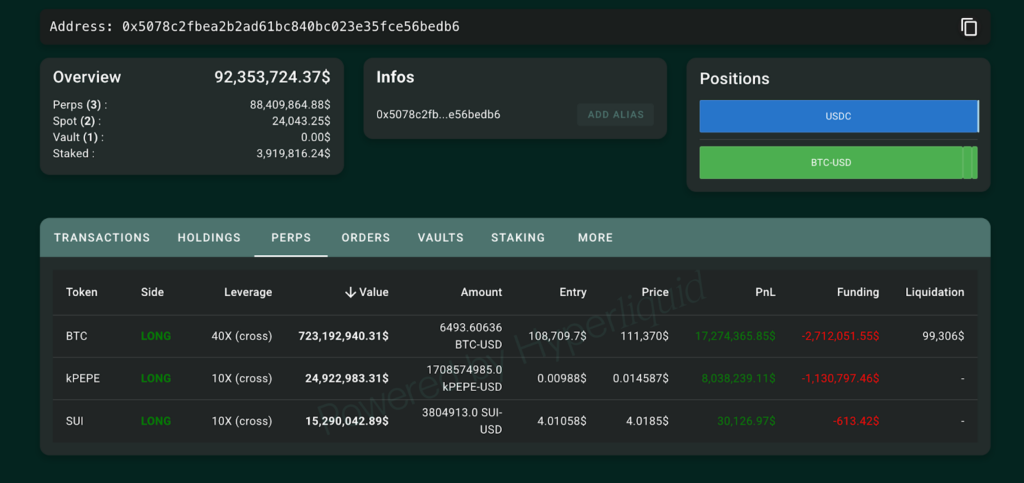Click overview total 92,353,724.37$
This screenshot has height=483, width=1024.
pos(272,77)
